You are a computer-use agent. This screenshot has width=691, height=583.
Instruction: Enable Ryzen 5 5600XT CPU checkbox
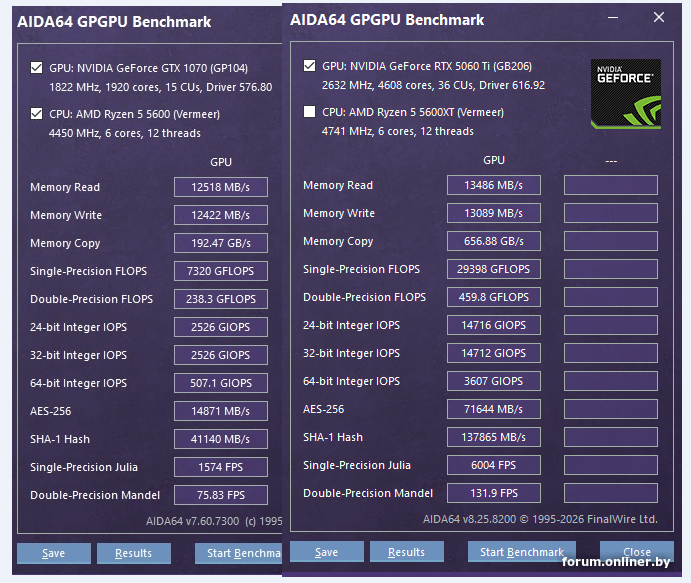click(x=309, y=111)
